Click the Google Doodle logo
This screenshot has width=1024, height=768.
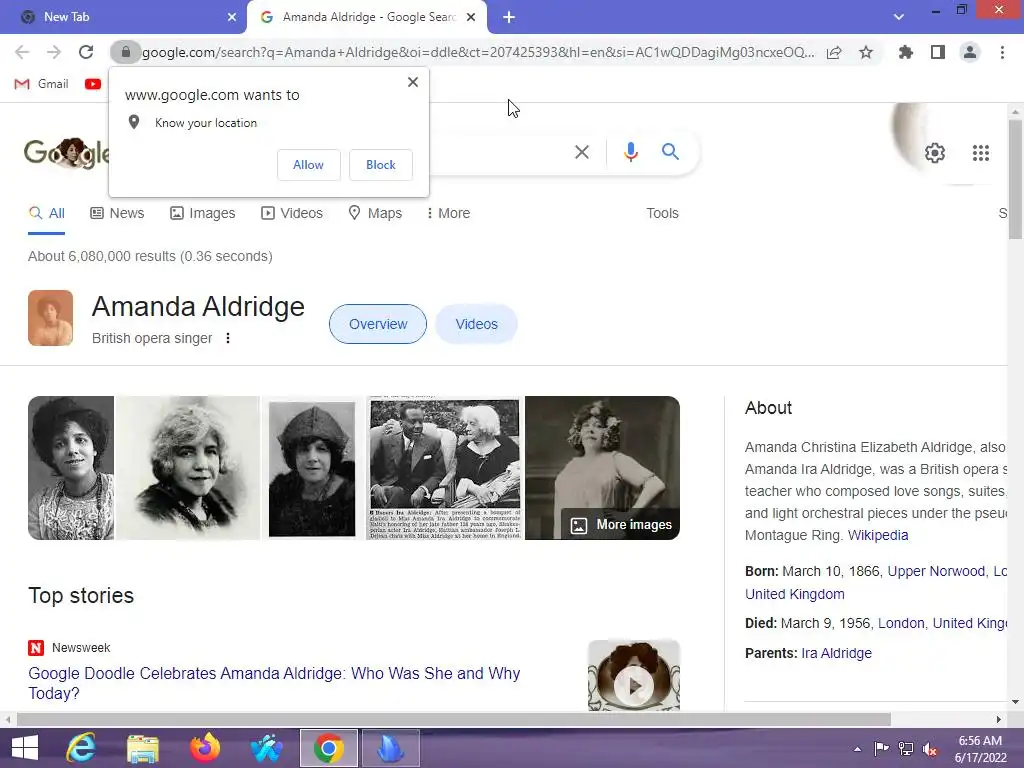click(67, 153)
